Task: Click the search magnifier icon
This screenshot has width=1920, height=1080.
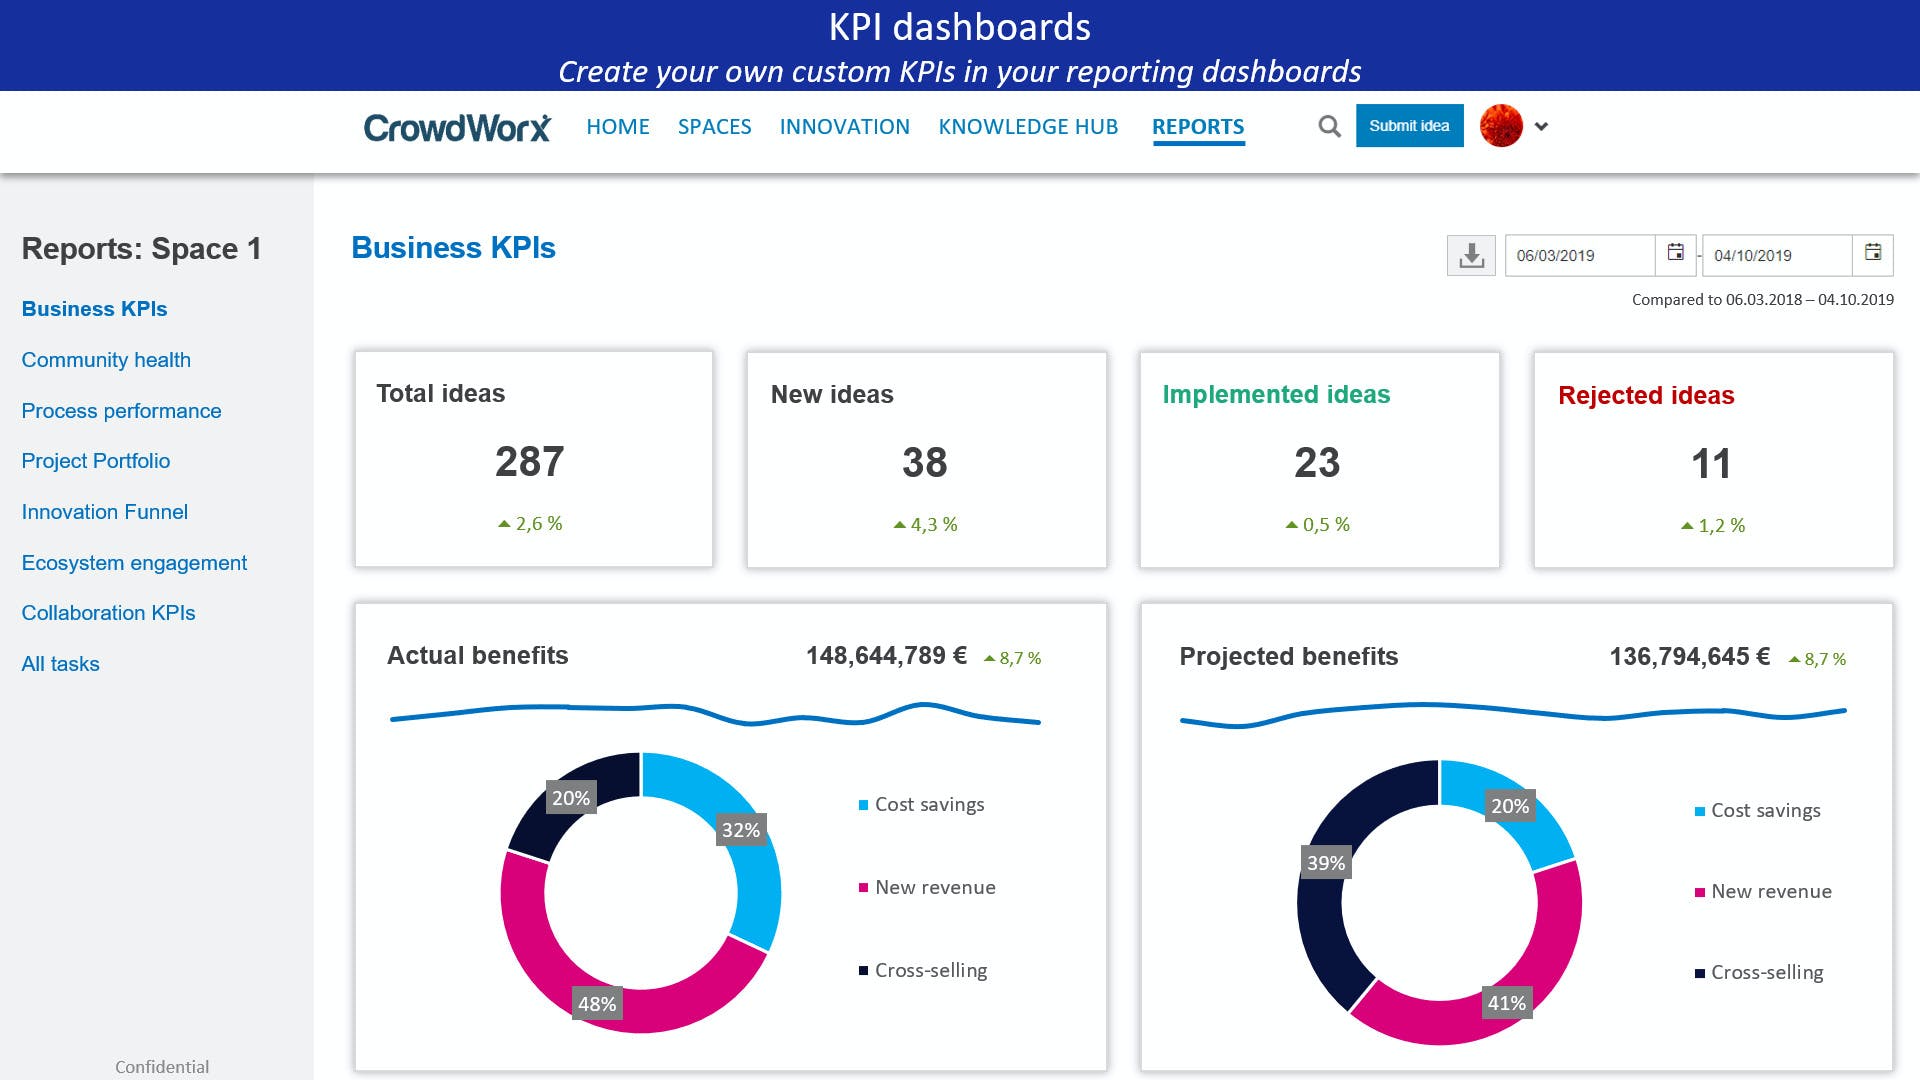Action: pos(1329,126)
